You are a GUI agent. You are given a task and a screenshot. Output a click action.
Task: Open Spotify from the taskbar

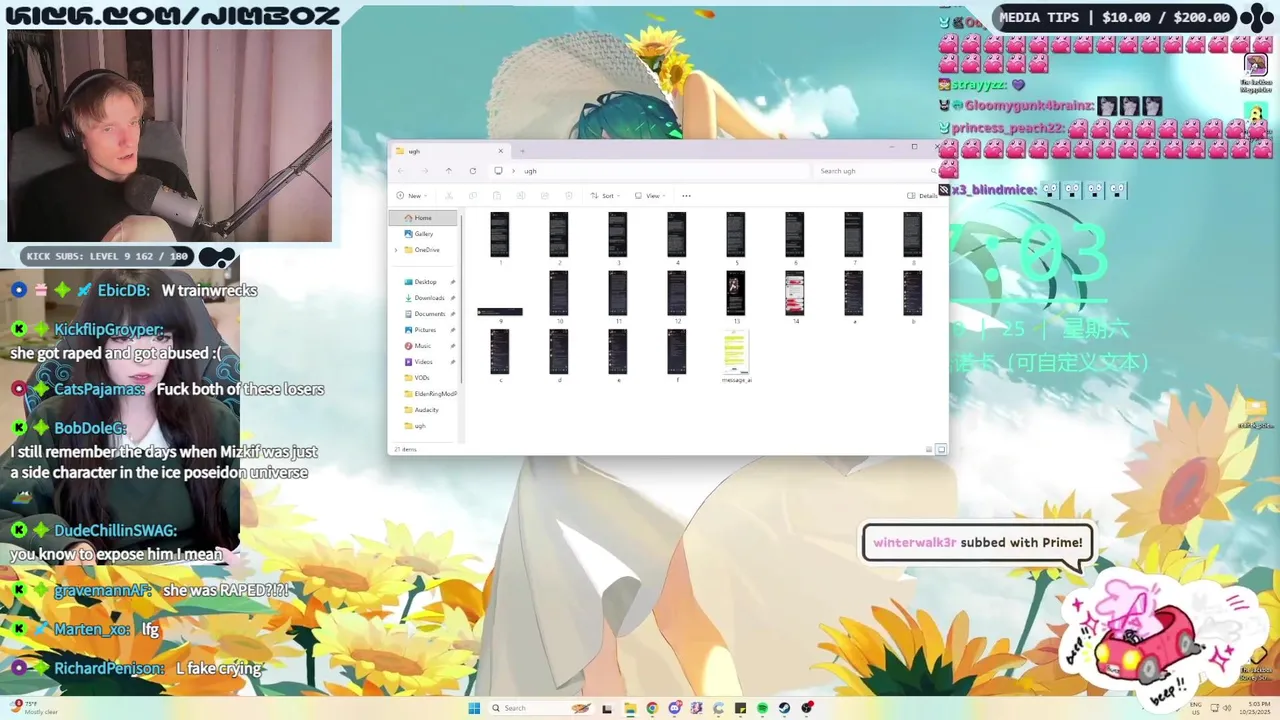[762, 708]
